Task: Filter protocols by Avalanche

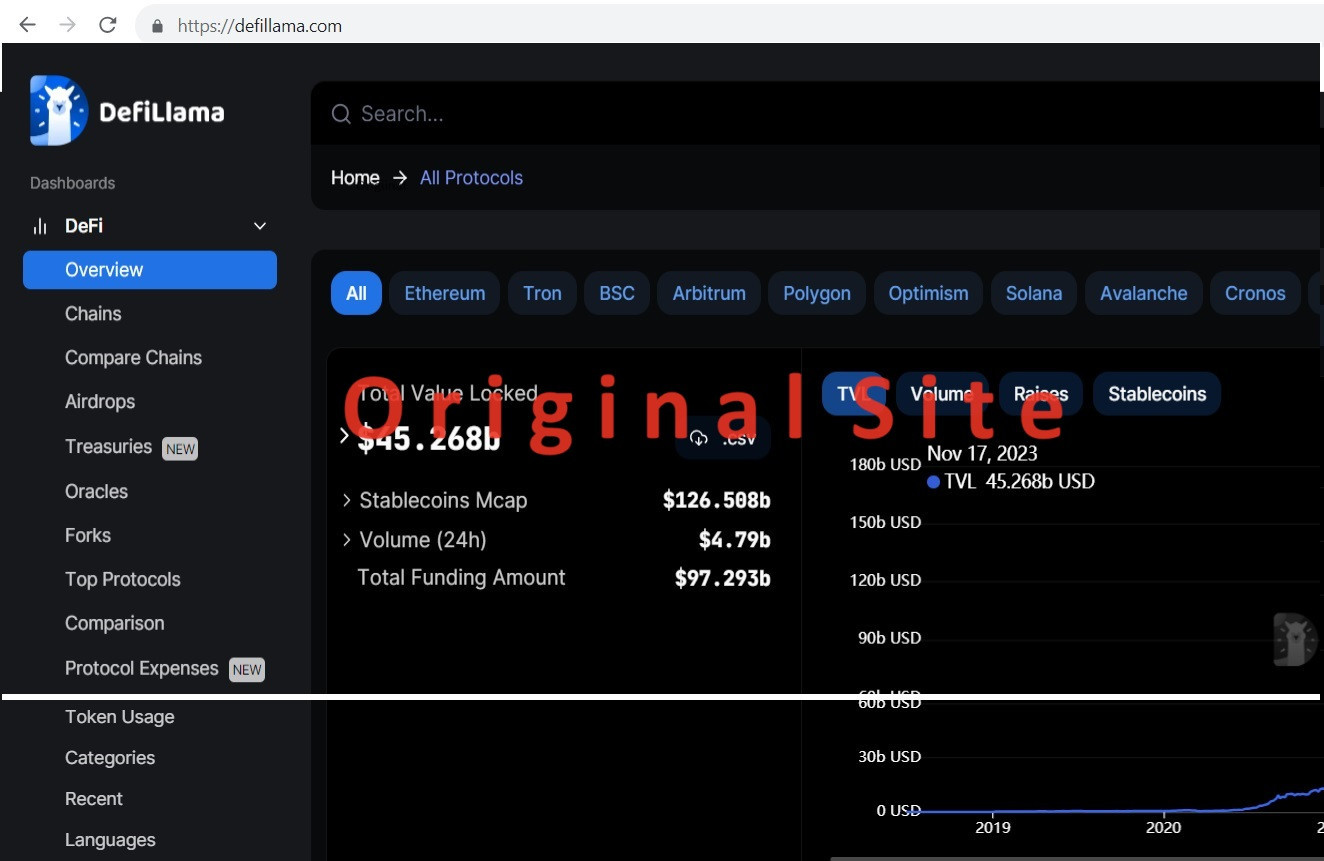Action: pos(1144,293)
